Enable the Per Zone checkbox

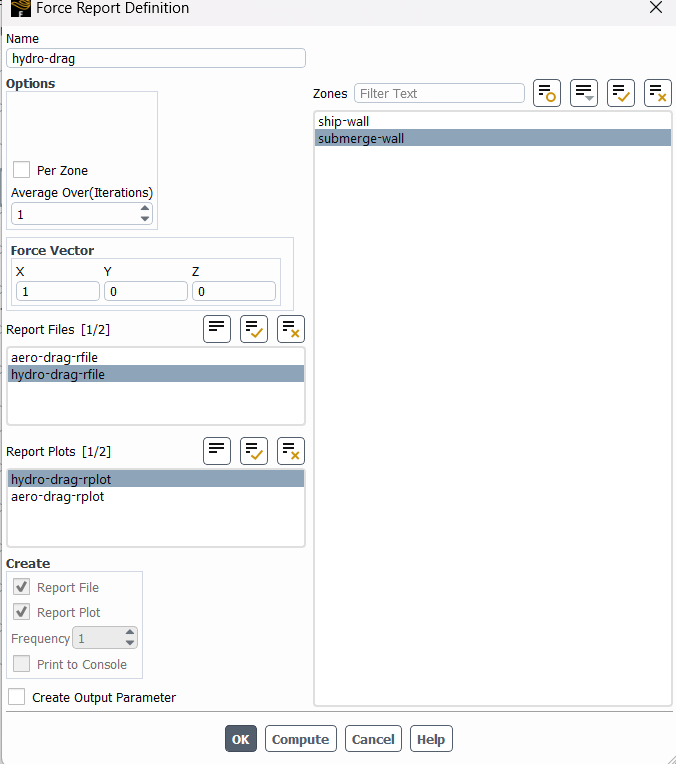(x=22, y=171)
